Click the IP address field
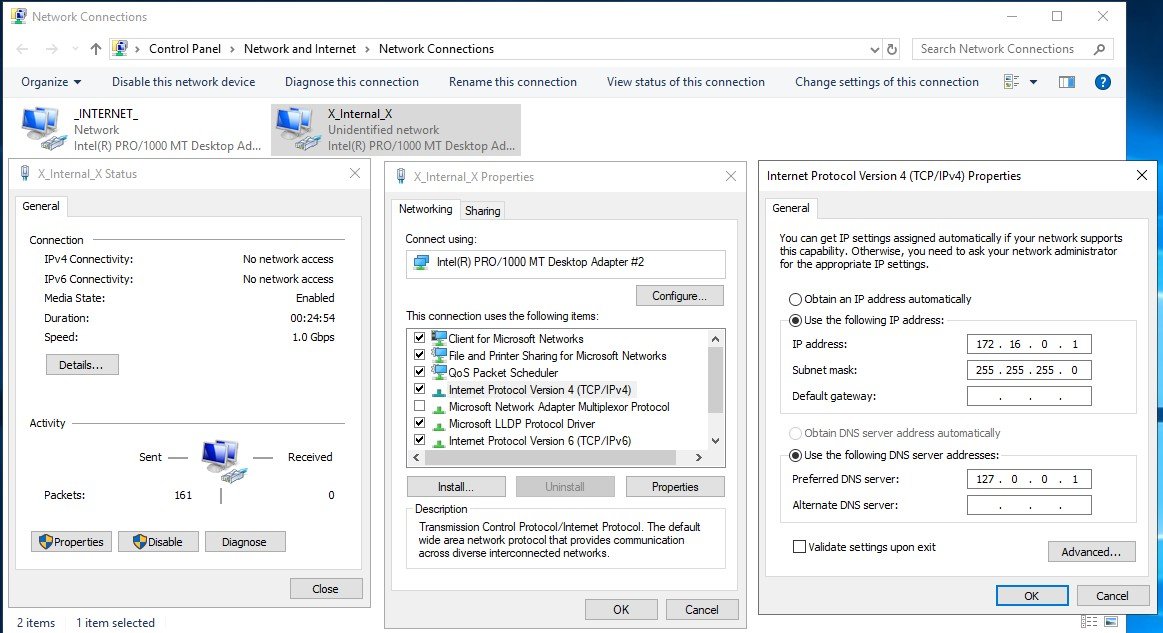 tap(1029, 344)
